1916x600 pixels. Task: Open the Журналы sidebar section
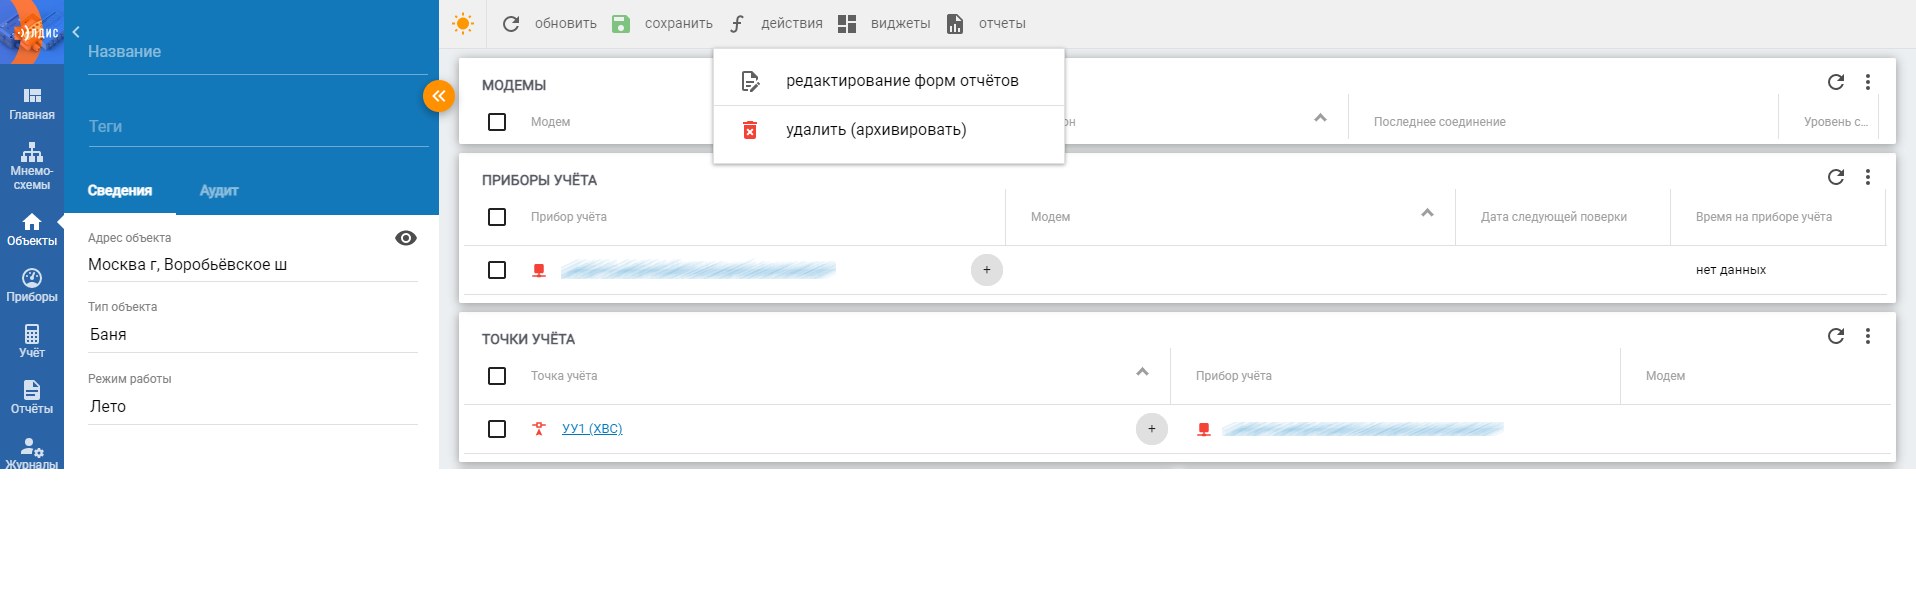pos(32,453)
